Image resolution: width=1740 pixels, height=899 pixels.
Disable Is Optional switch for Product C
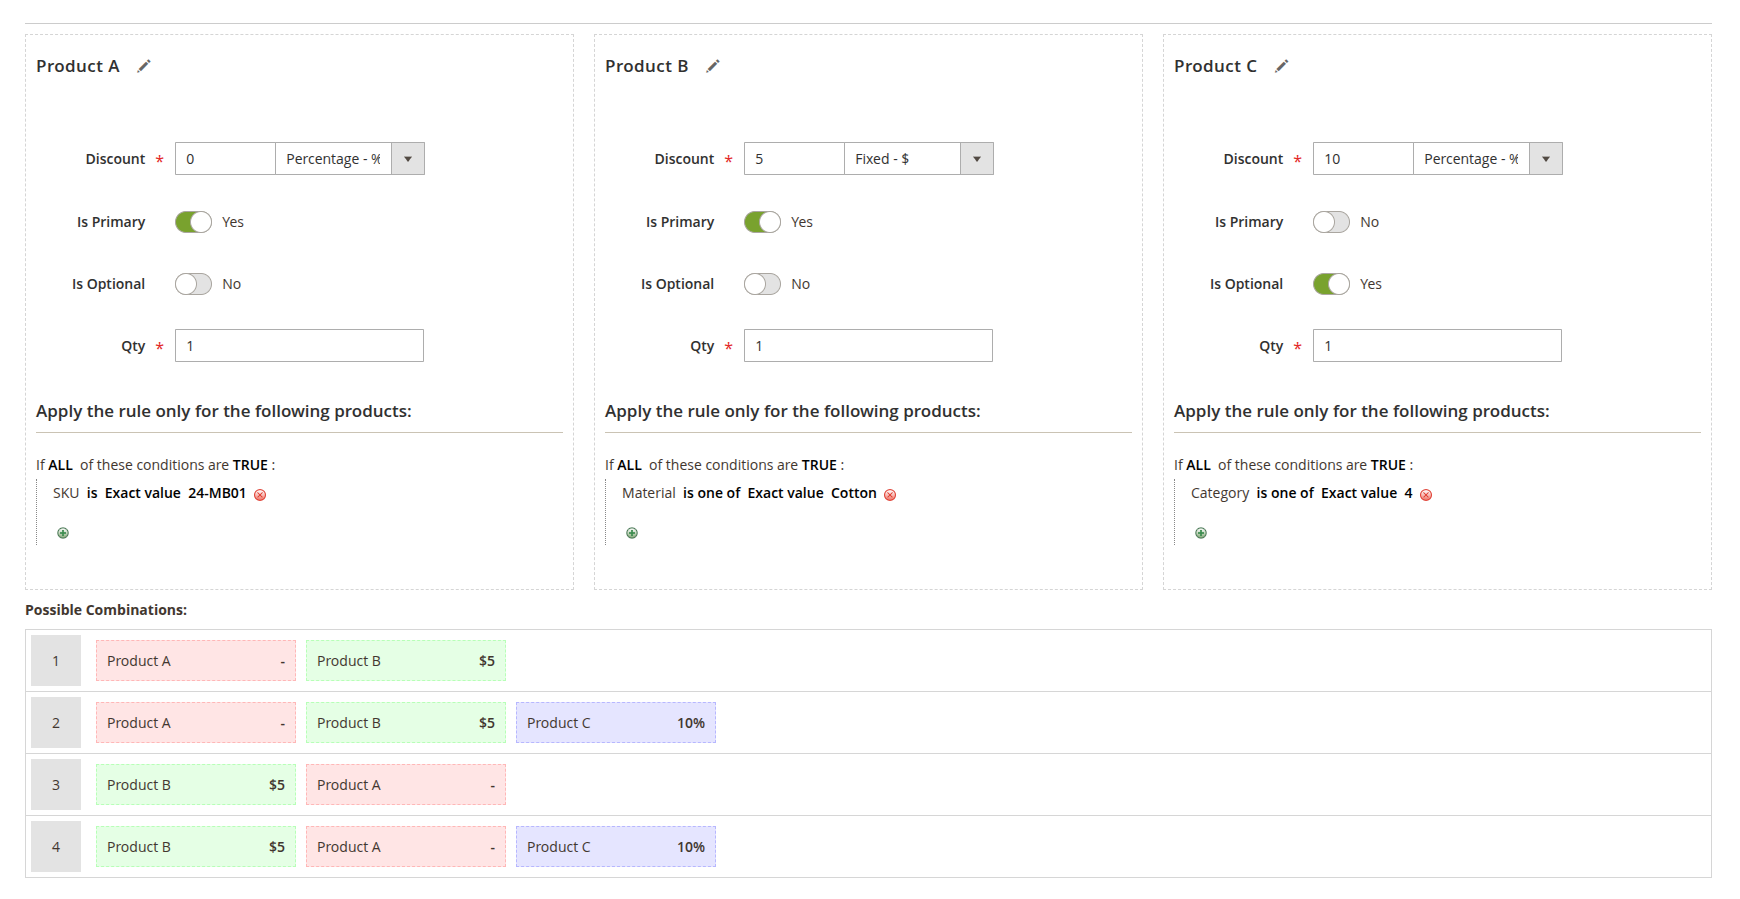(x=1331, y=284)
